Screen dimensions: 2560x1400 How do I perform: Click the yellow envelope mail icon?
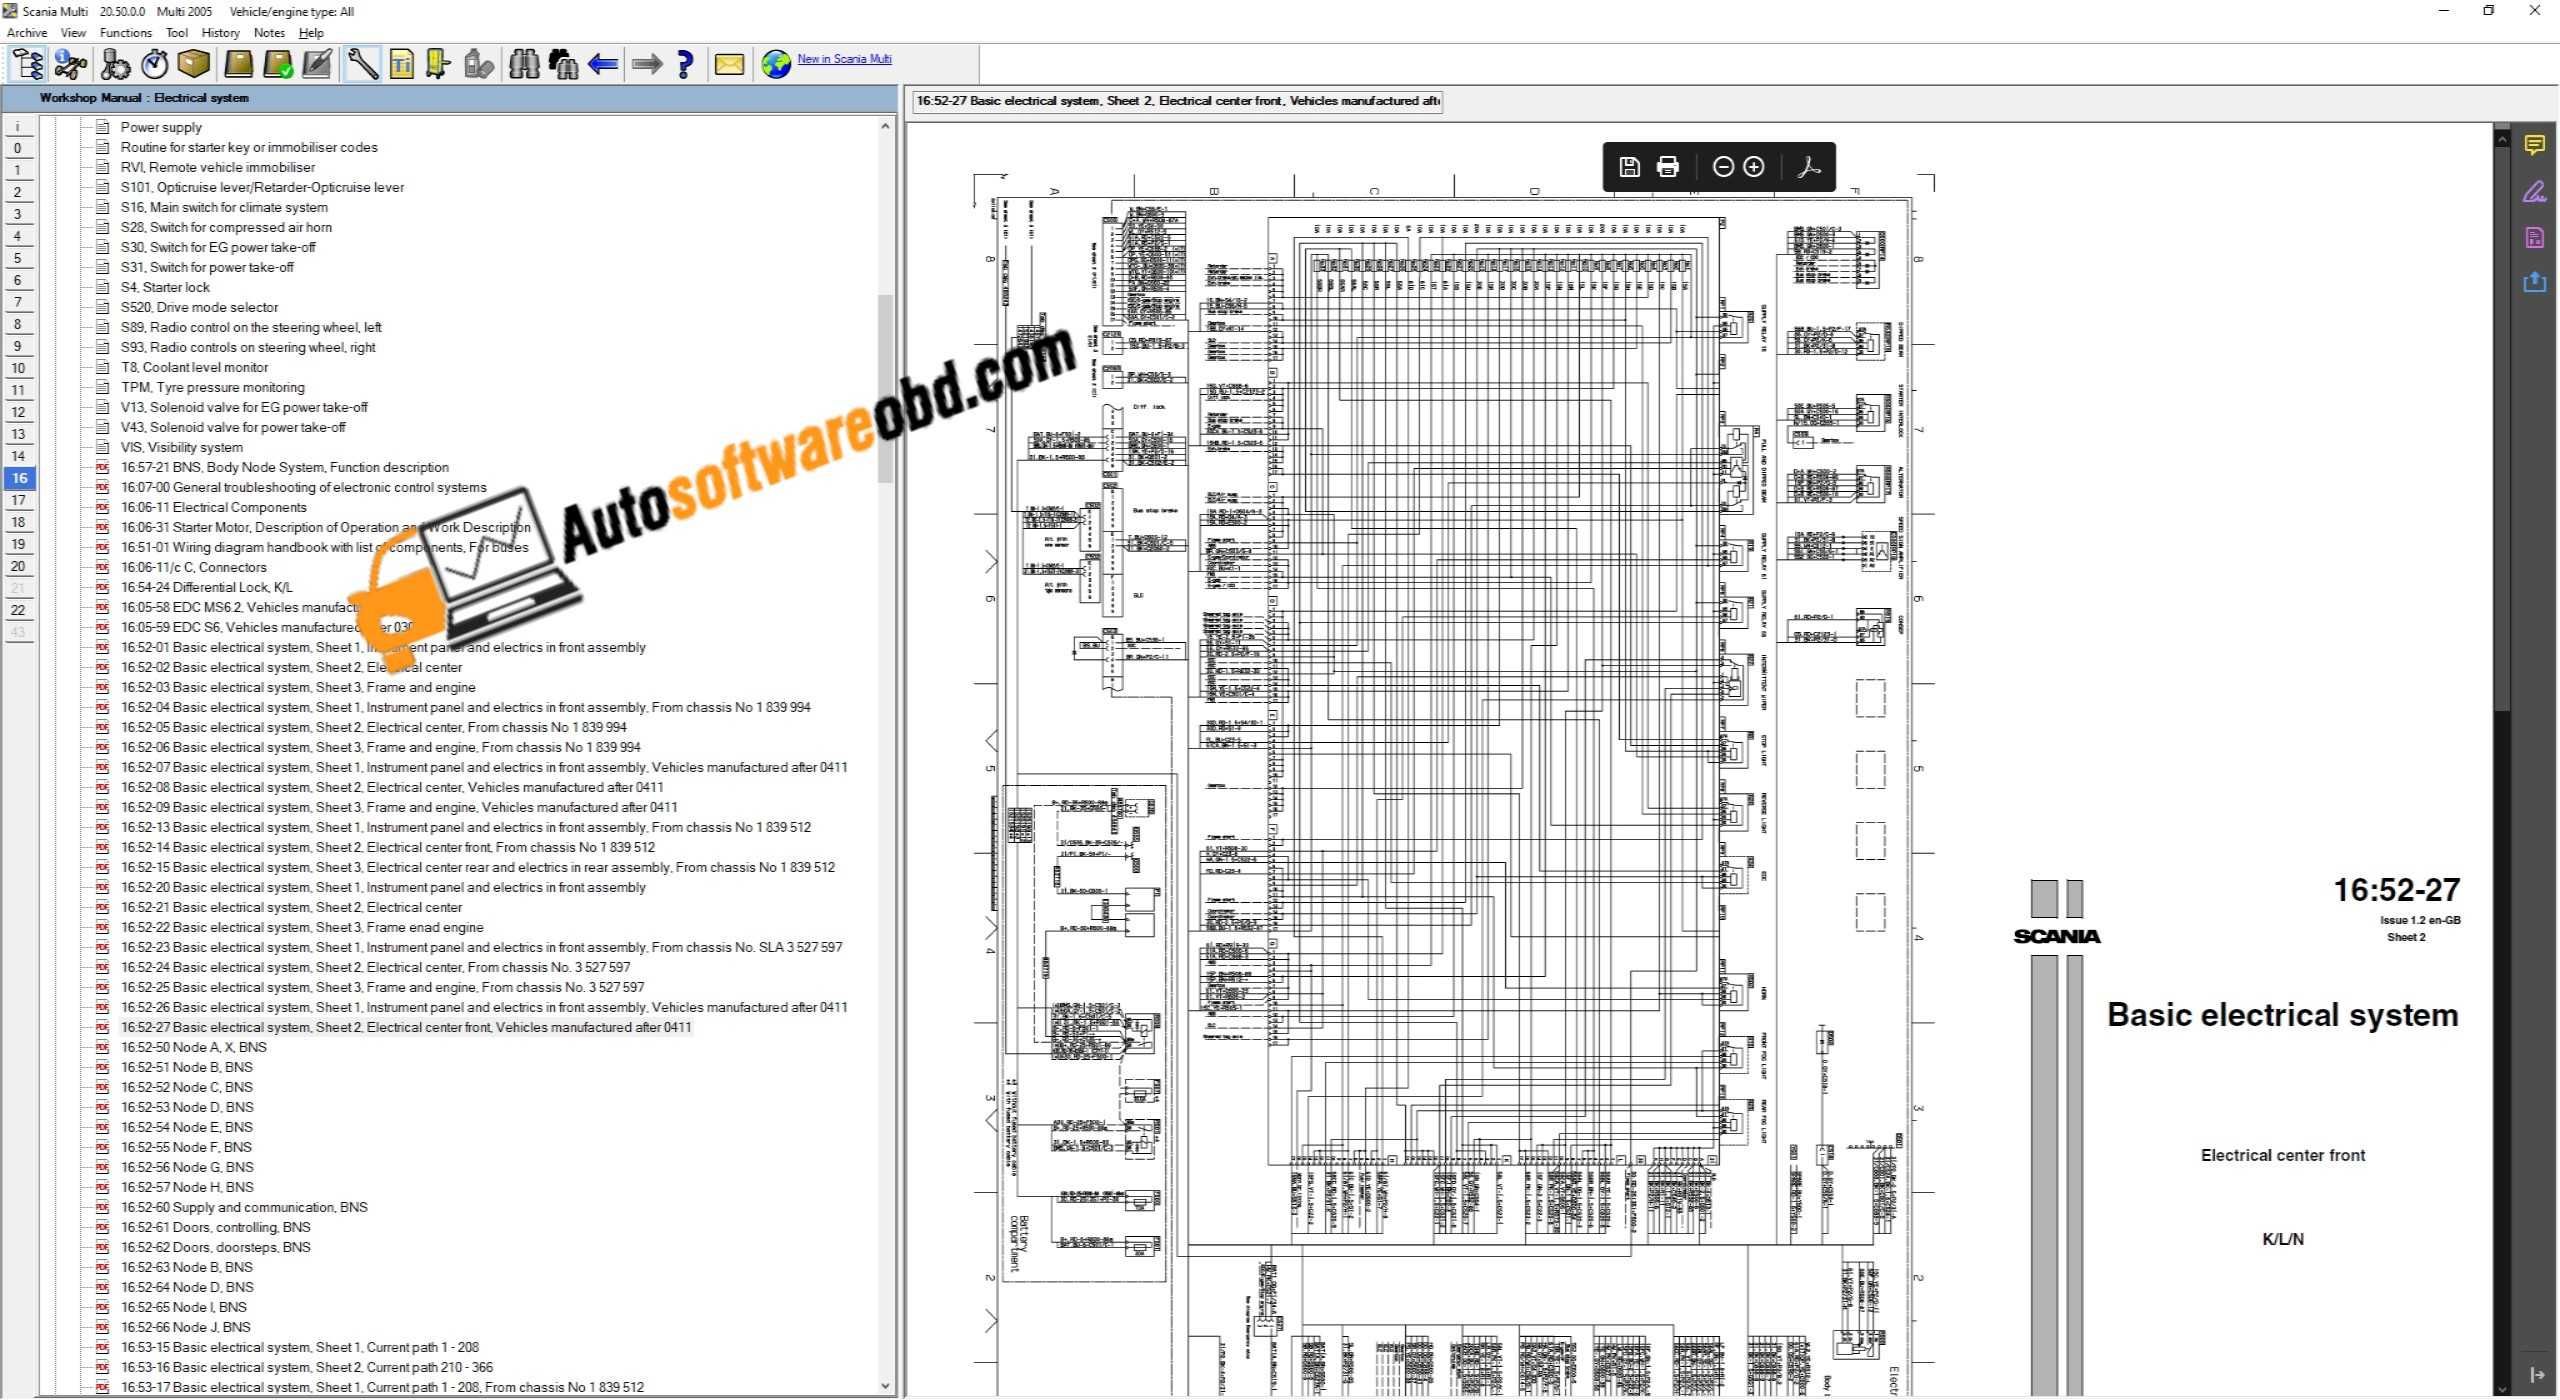click(729, 64)
